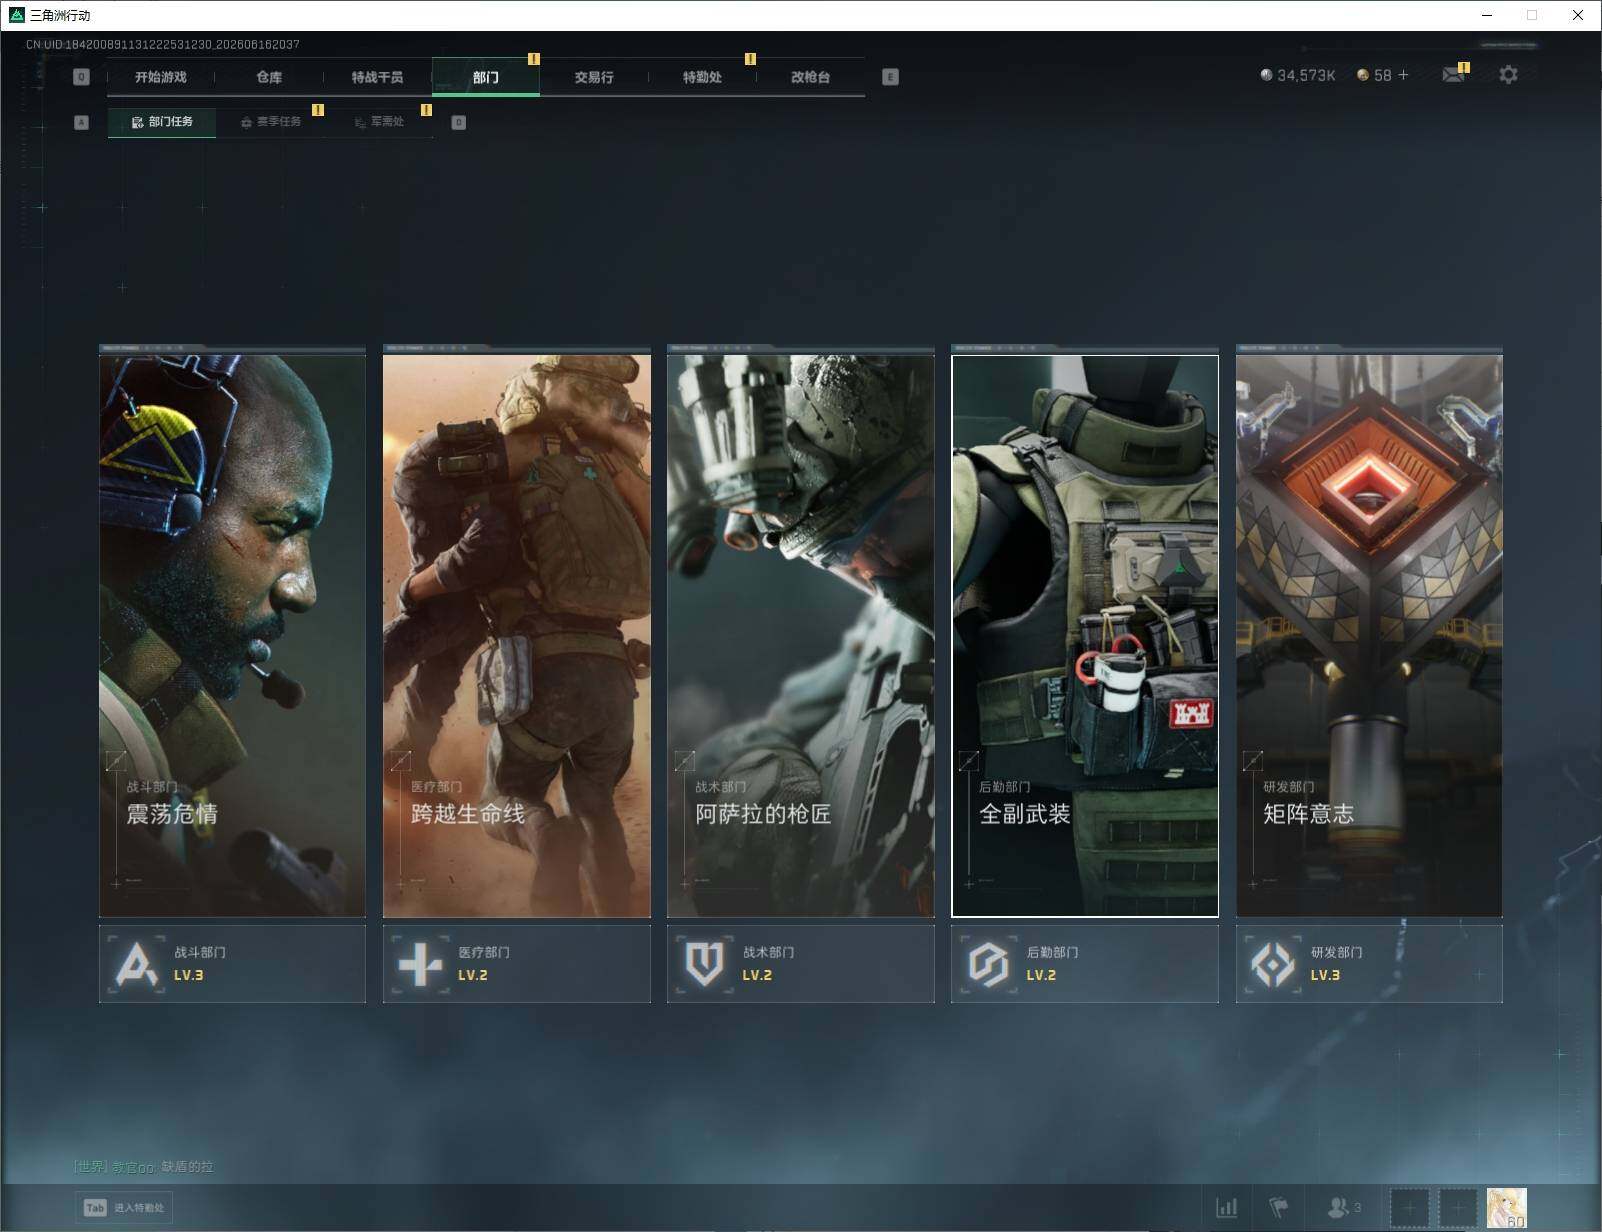This screenshot has height=1232, width=1602.
Task: Open the 跨越生命线 mission card
Action: (517, 635)
